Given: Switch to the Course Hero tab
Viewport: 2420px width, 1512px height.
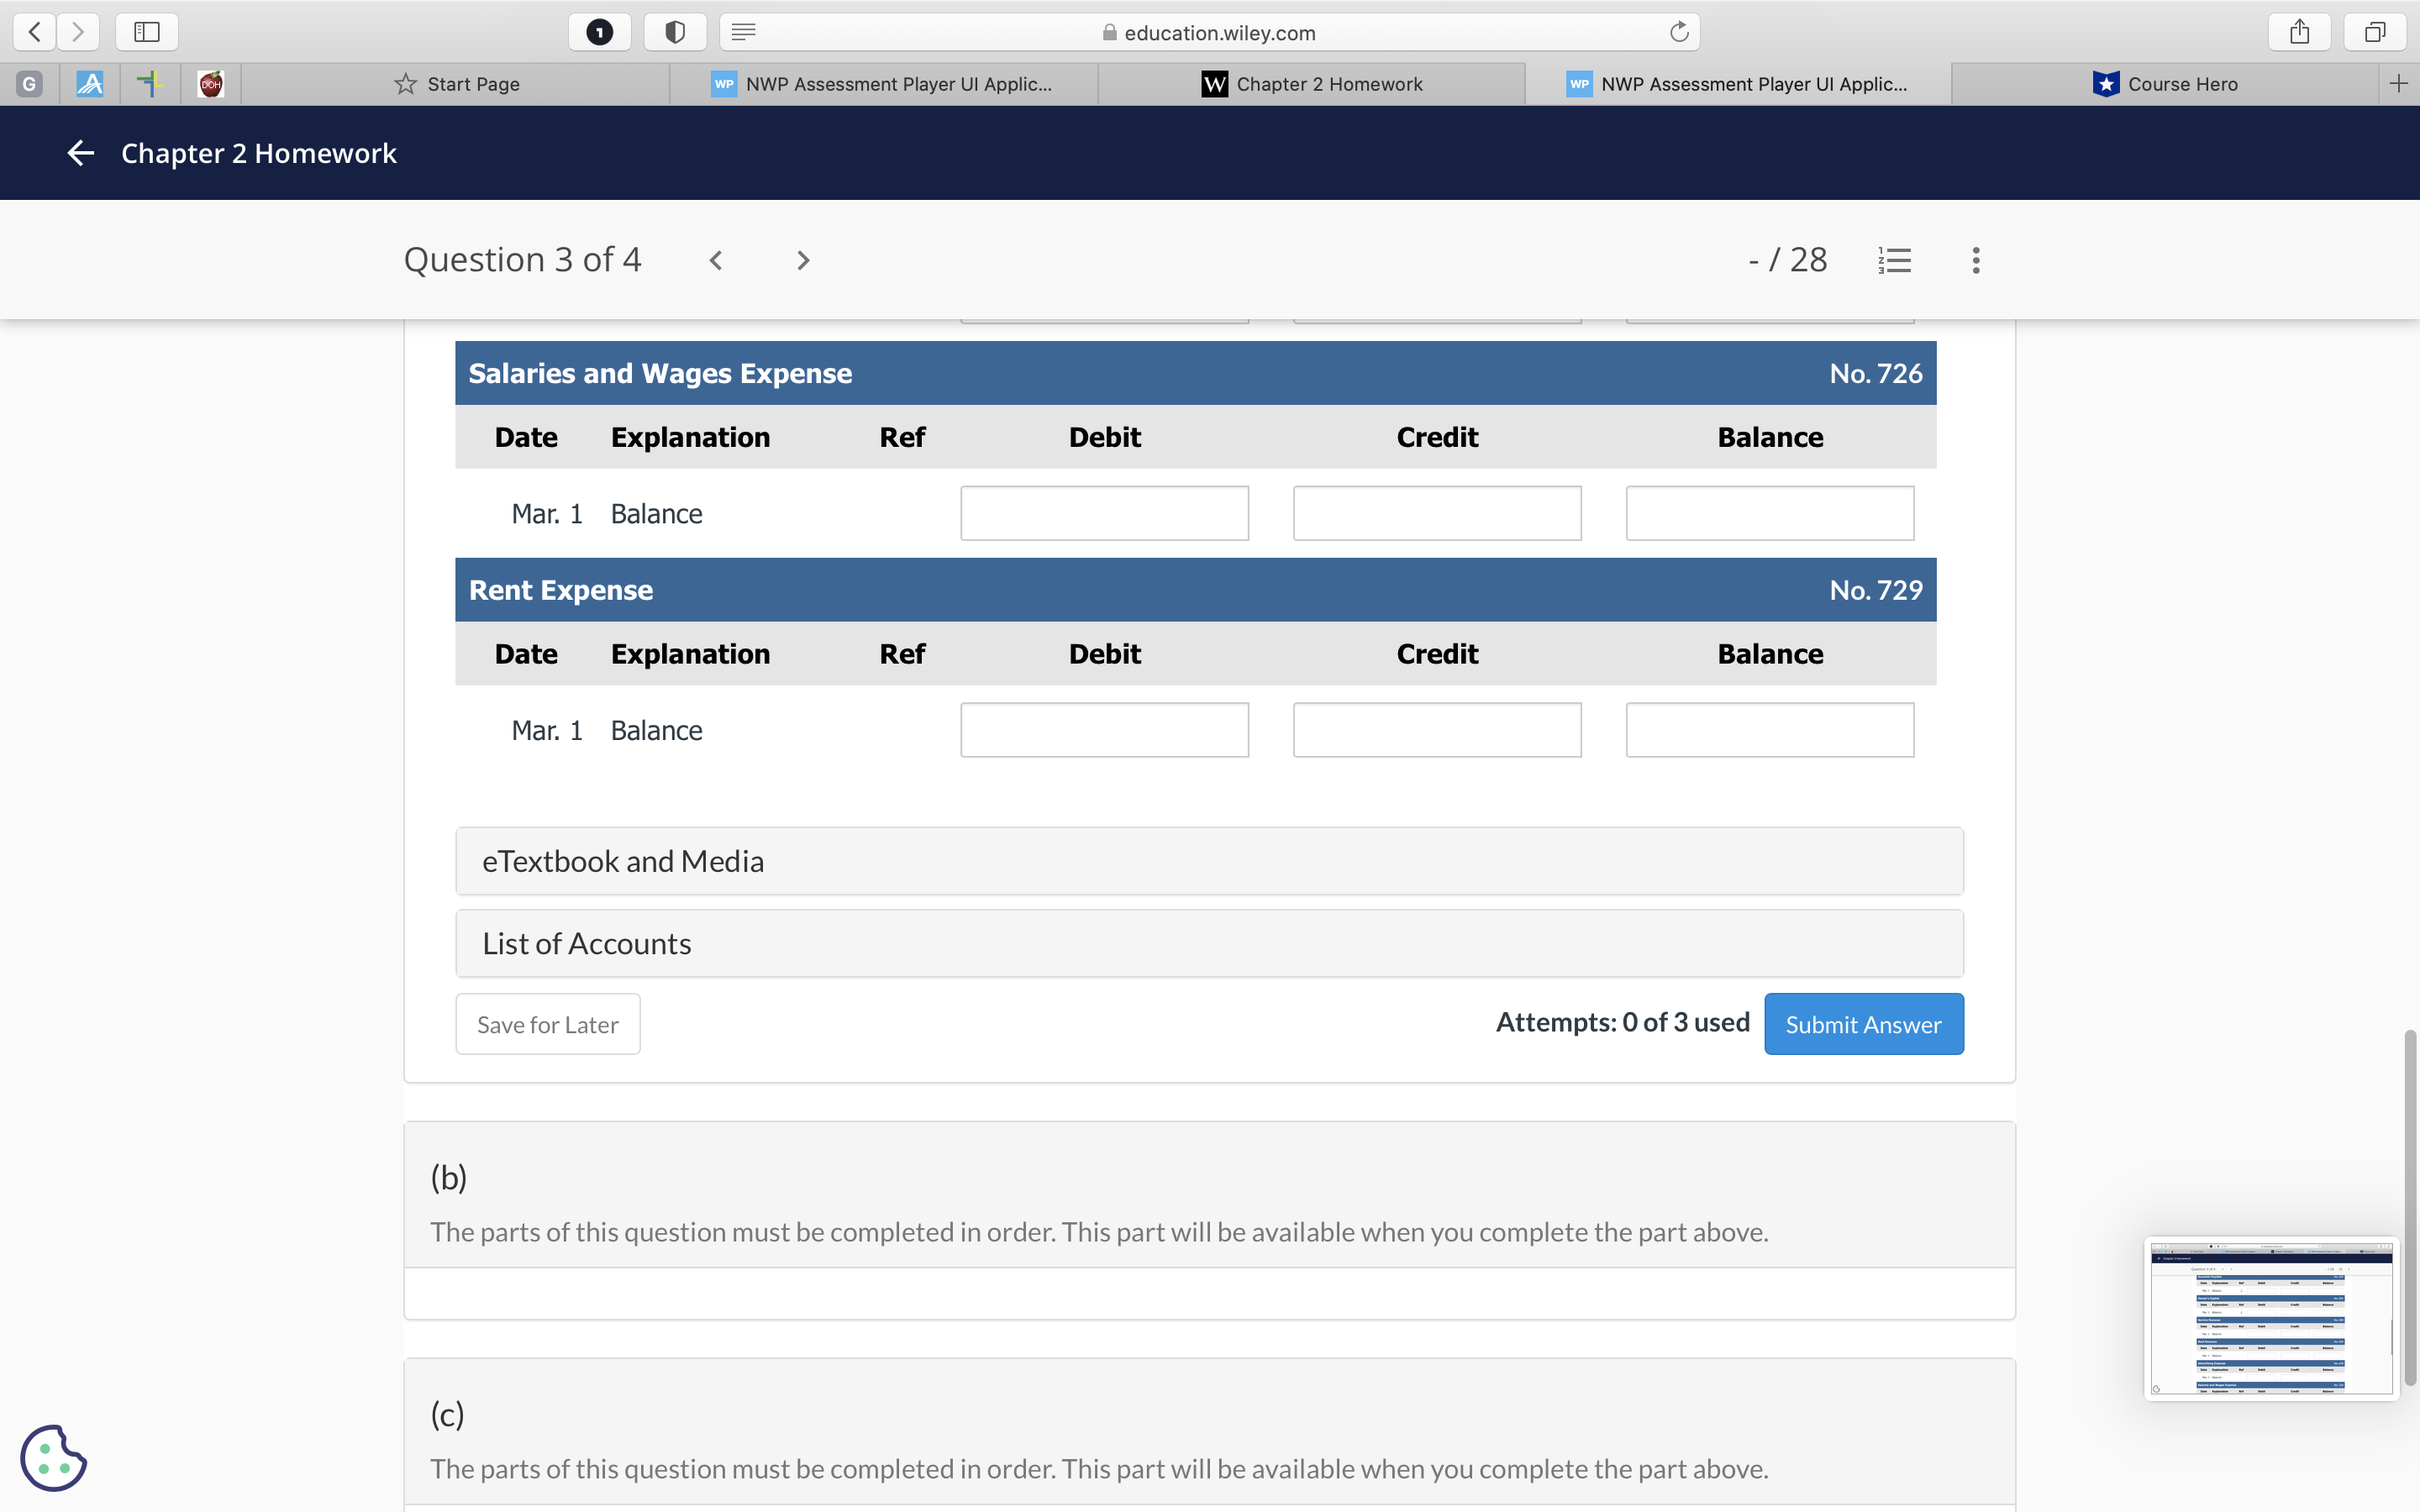Looking at the screenshot, I should [x=2165, y=84].
